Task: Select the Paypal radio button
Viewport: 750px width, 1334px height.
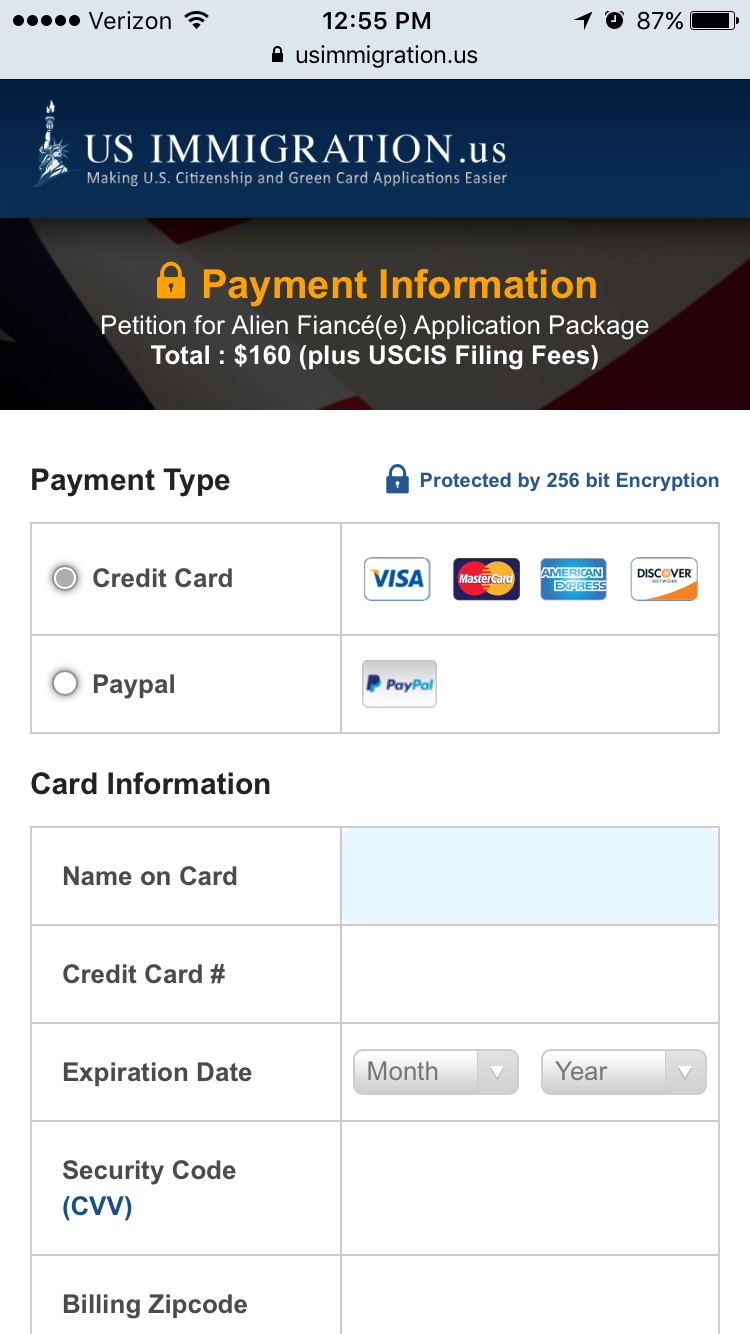Action: (x=65, y=684)
